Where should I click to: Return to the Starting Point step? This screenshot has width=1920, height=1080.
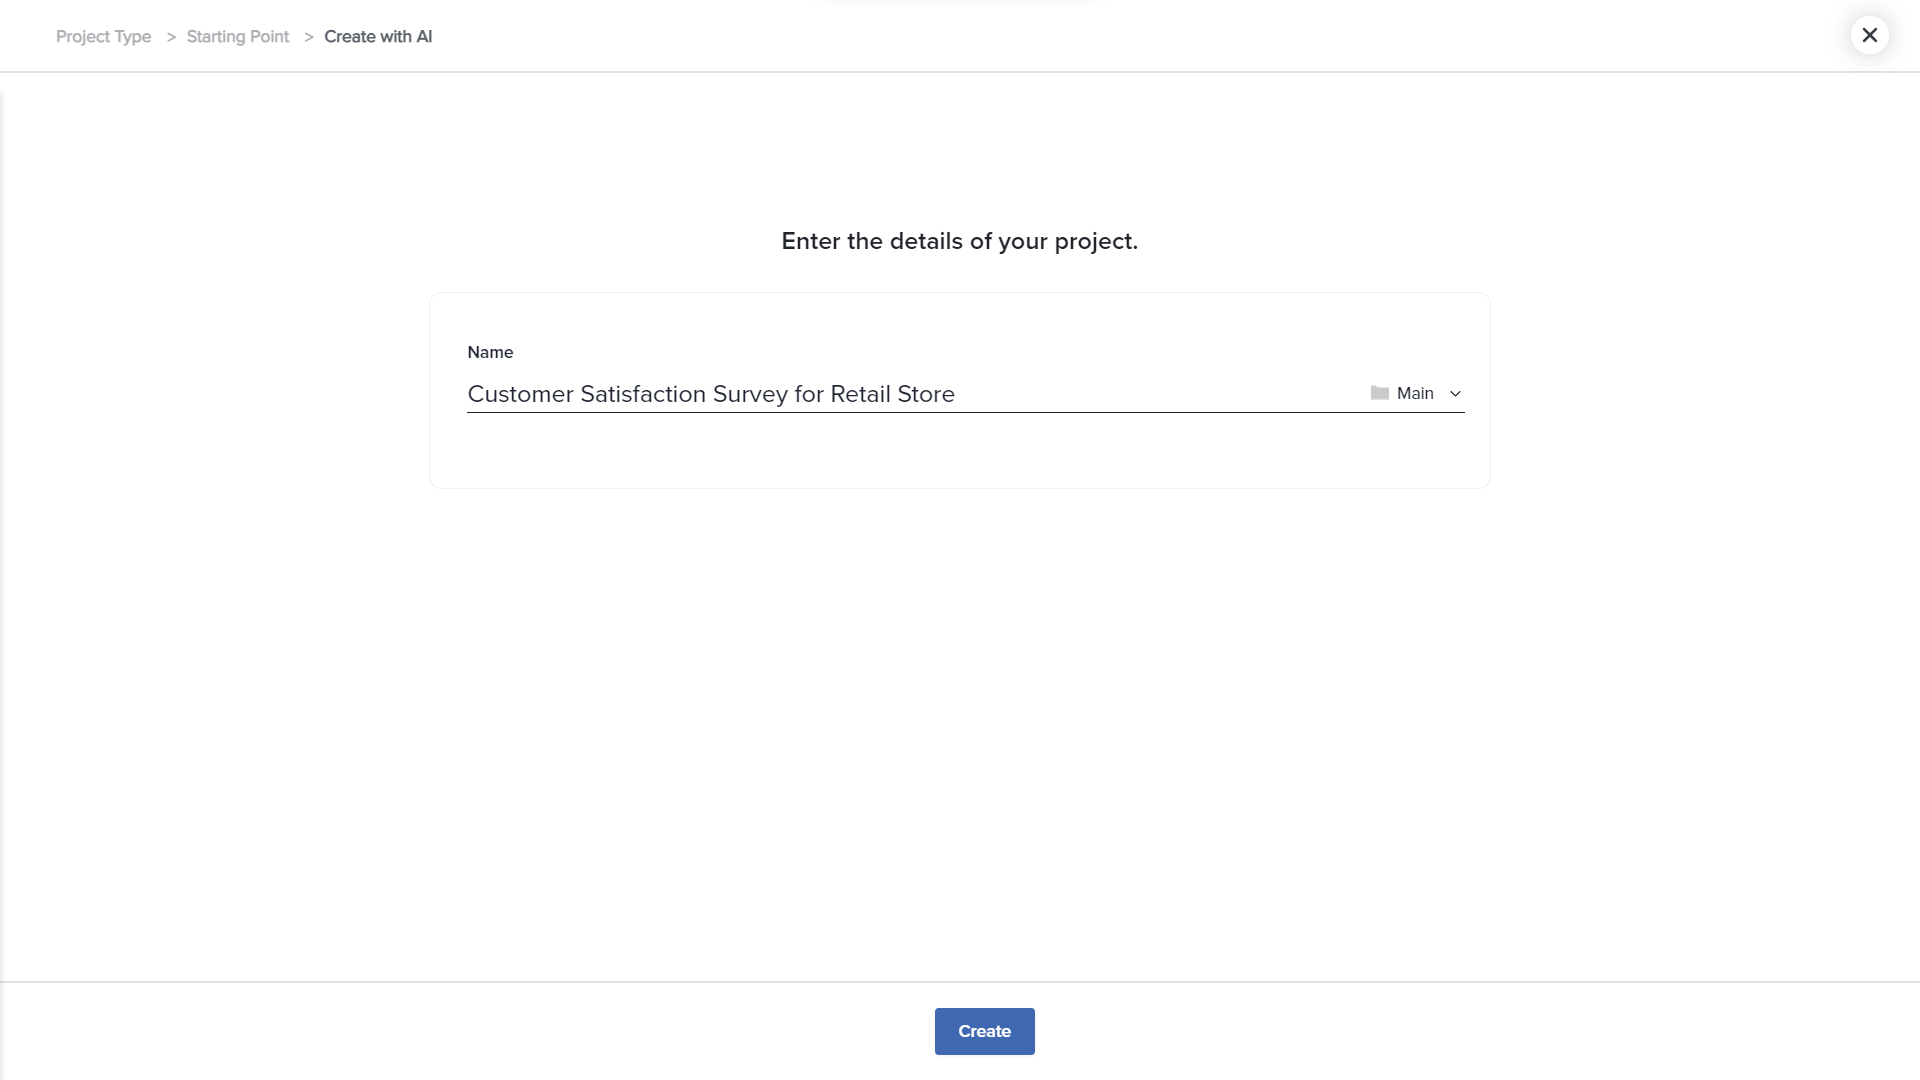237,37
